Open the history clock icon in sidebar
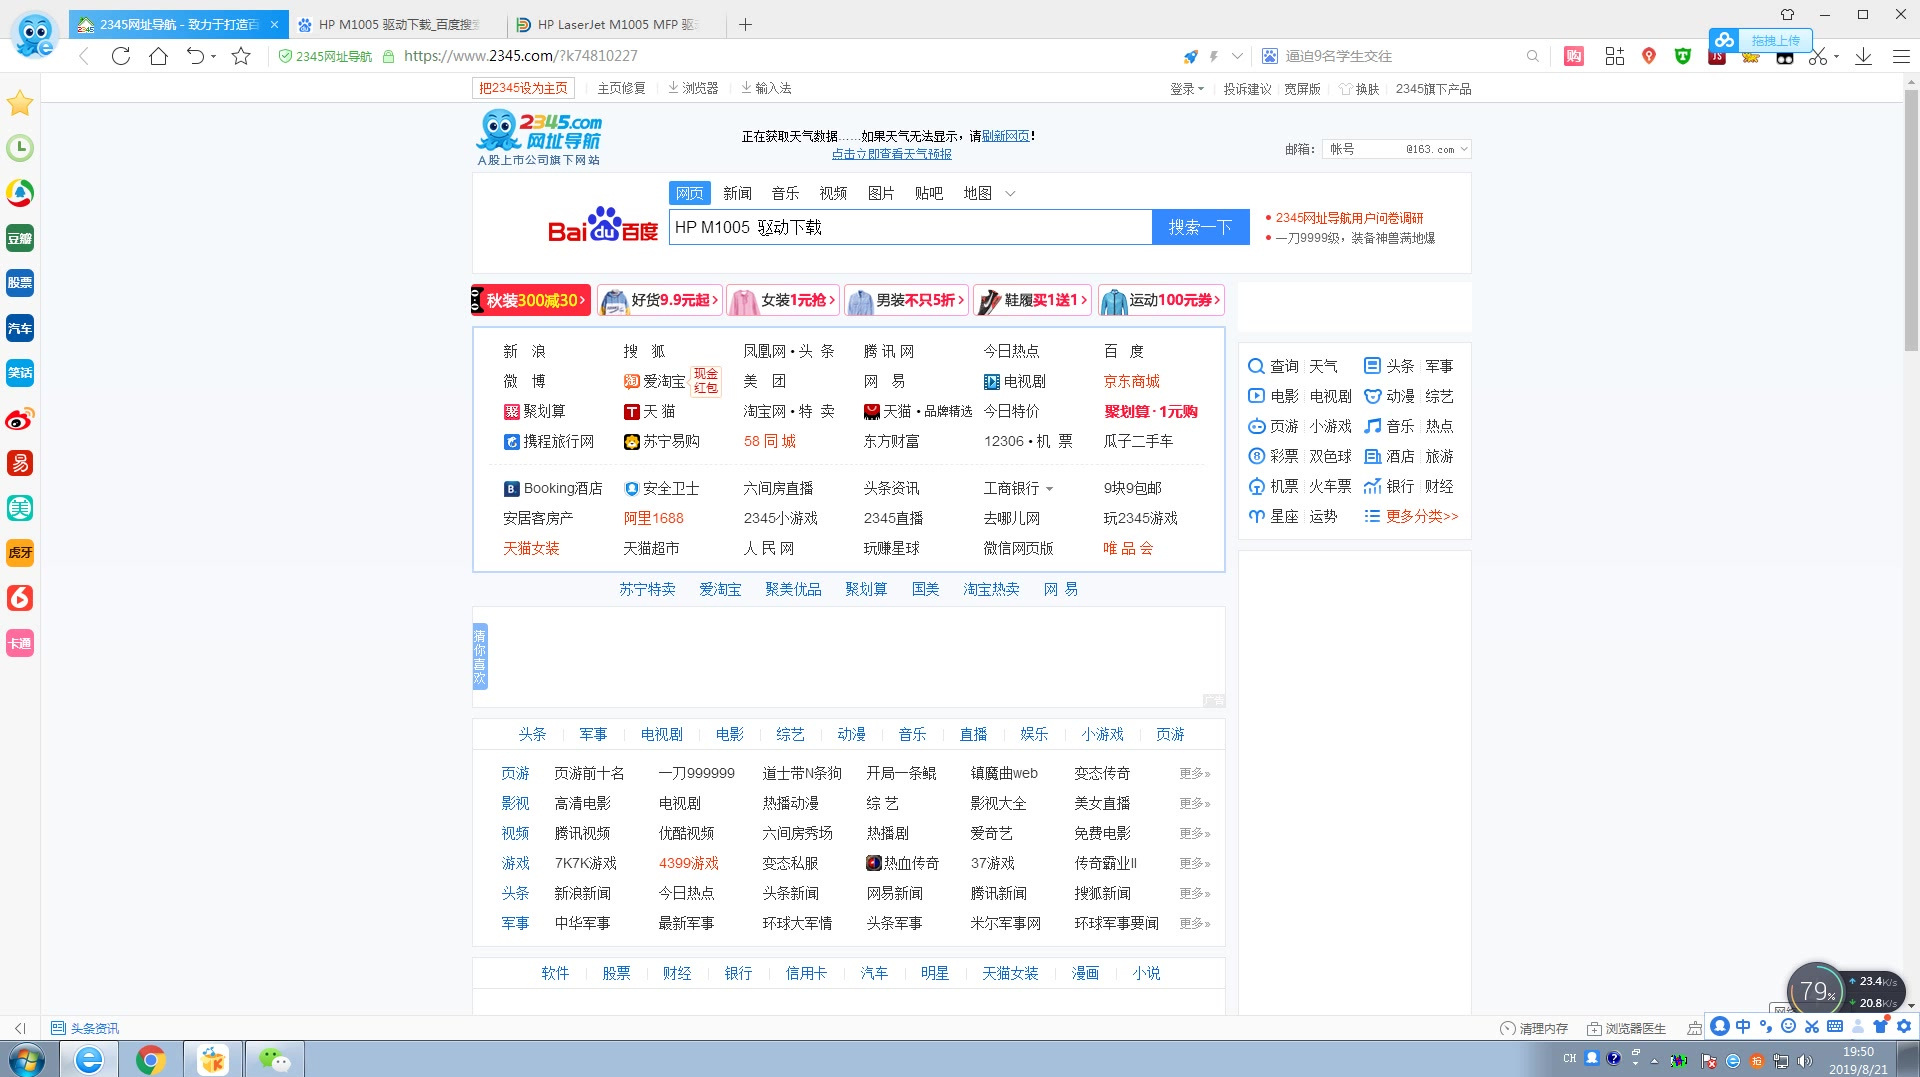 tap(20, 148)
